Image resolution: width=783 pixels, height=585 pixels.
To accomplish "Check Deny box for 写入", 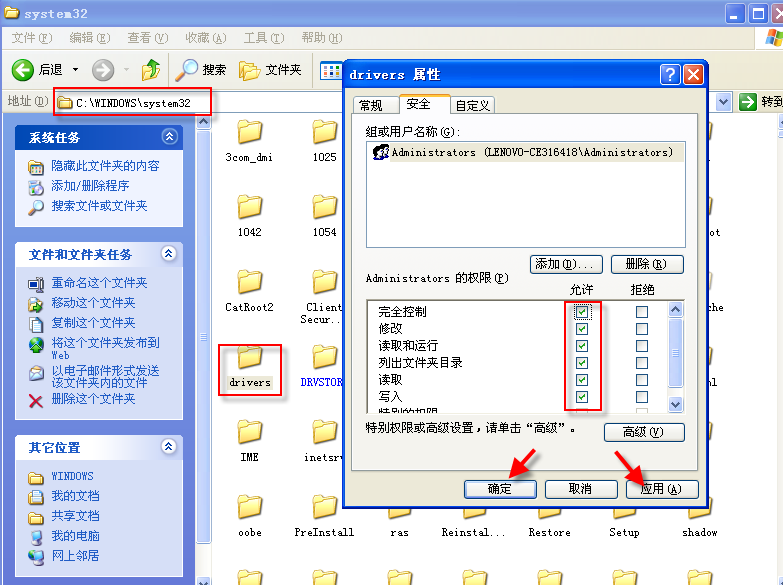I will click(x=642, y=397).
